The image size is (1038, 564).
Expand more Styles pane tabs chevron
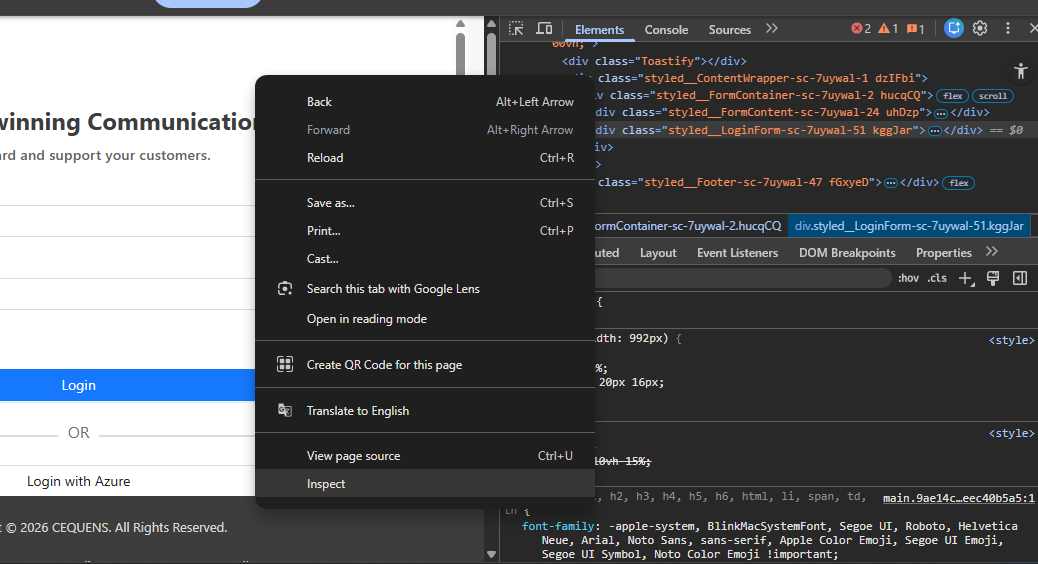[991, 252]
